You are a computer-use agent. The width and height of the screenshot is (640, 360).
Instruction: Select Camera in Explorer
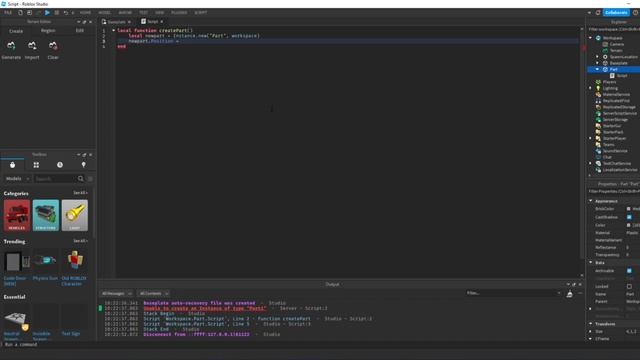(x=617, y=44)
